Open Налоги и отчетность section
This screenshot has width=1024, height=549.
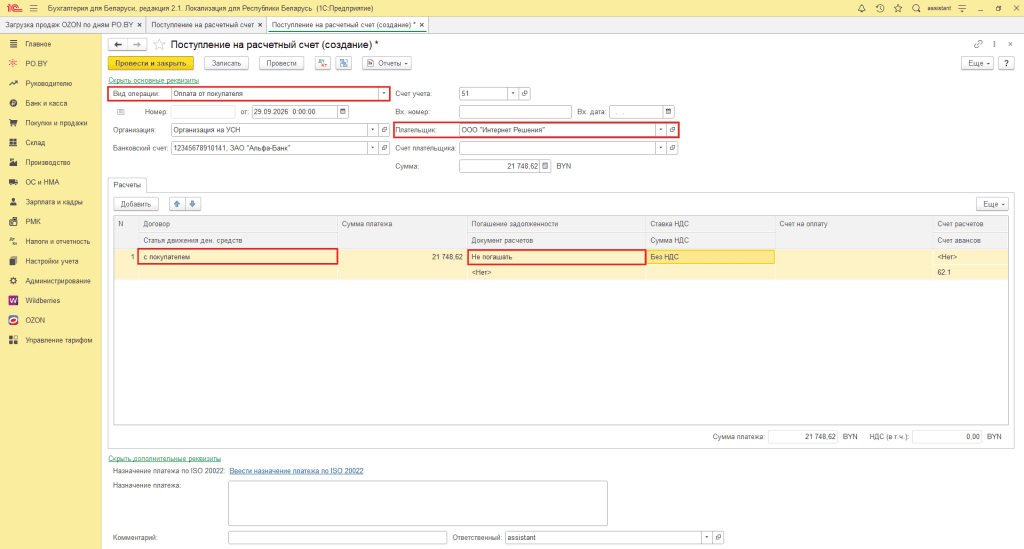[x=57, y=242]
